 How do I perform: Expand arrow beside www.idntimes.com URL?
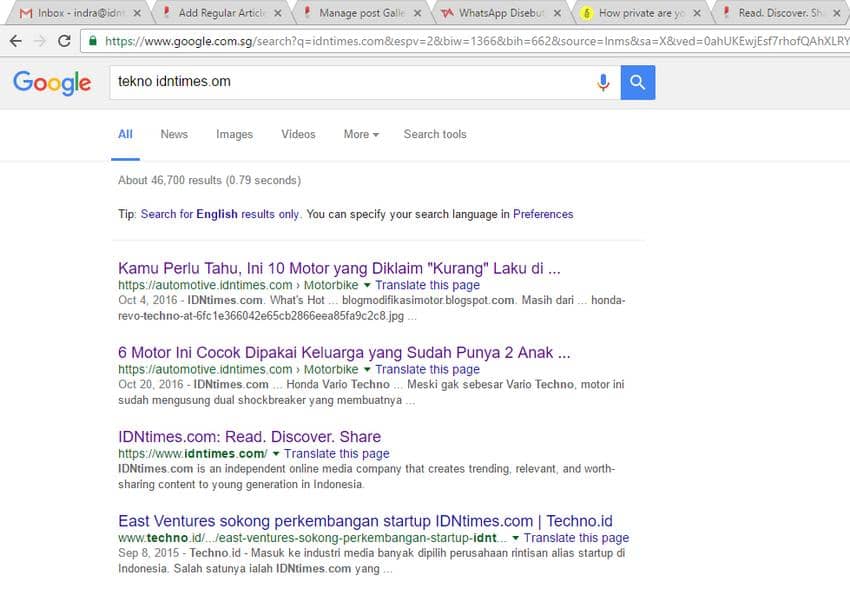276,454
